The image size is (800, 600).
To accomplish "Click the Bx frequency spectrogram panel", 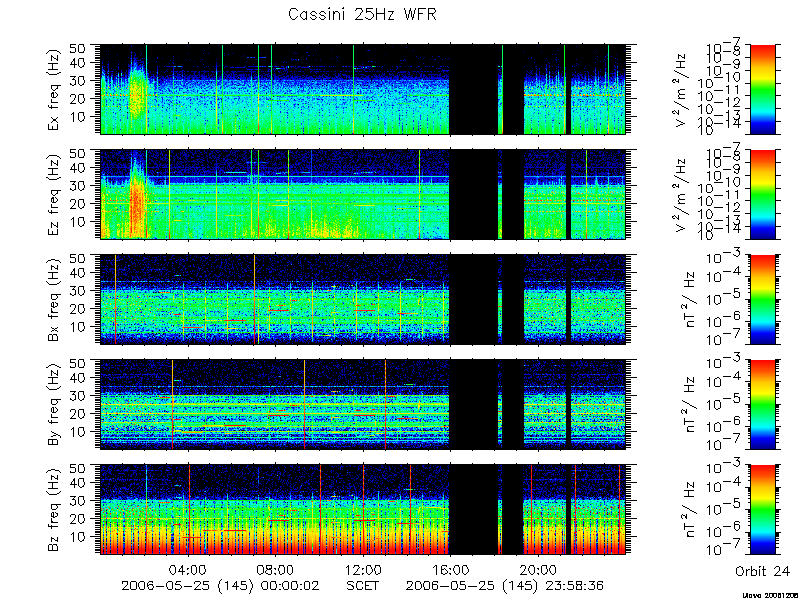I will click(x=363, y=299).
